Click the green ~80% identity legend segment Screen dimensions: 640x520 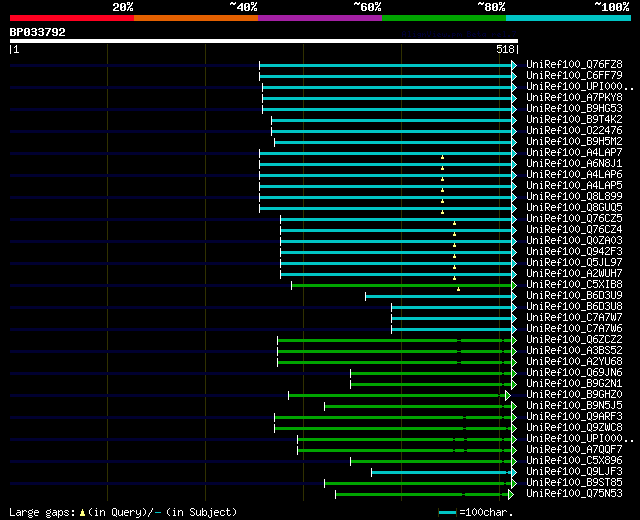[x=444, y=18]
